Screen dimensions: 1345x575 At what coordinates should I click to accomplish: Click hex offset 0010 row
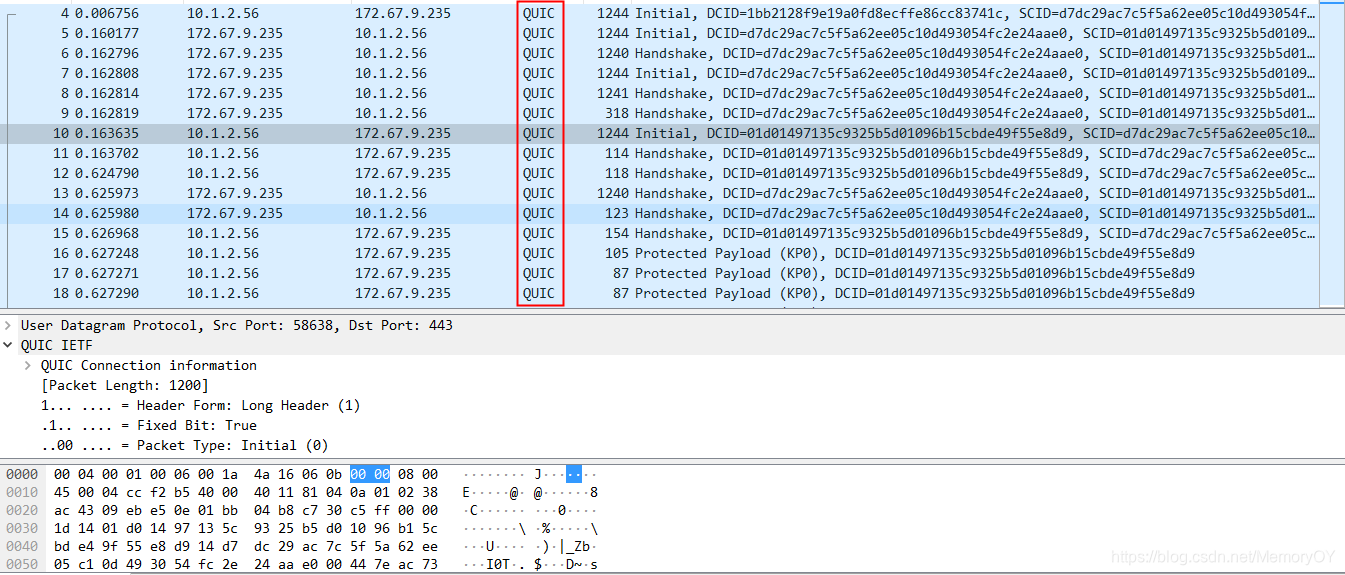click(x=302, y=492)
